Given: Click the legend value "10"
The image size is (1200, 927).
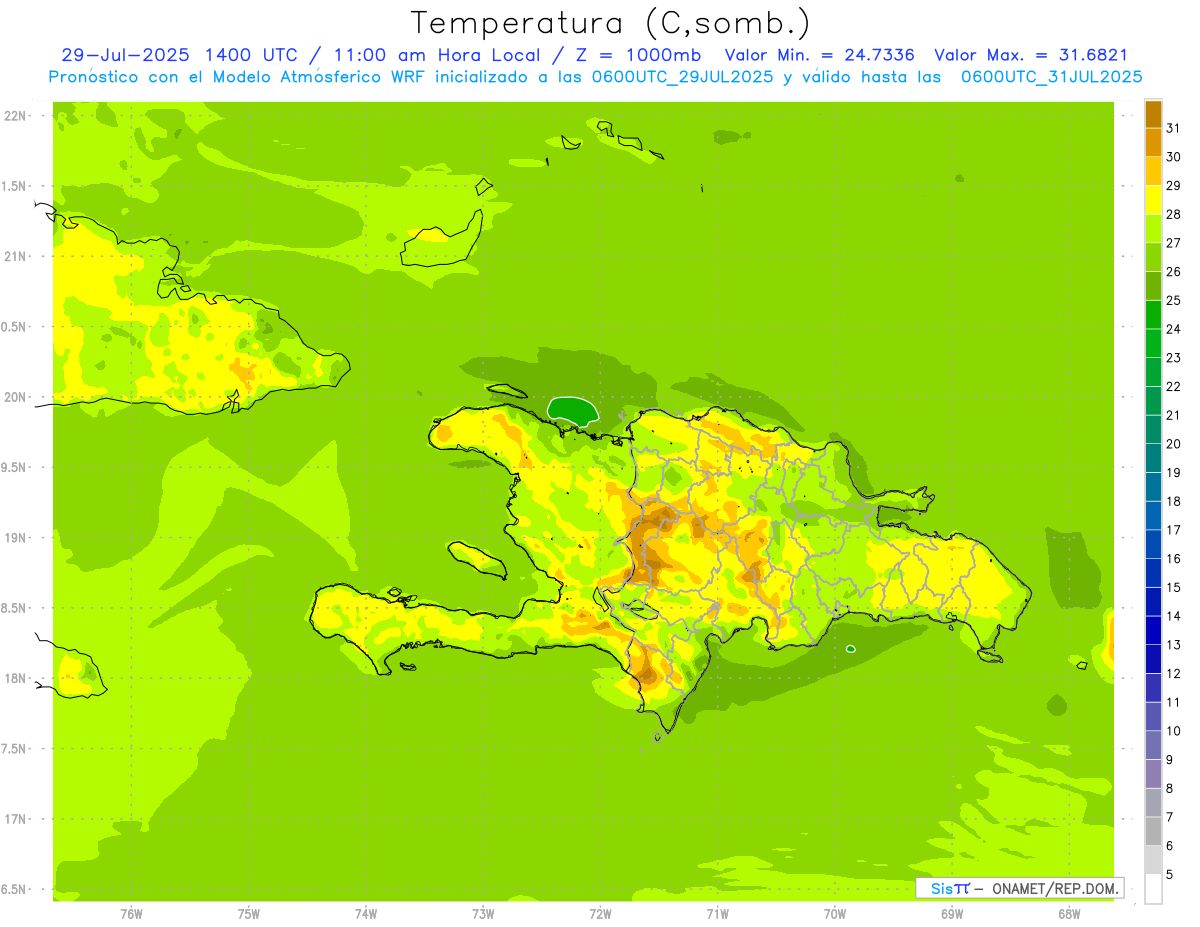Looking at the screenshot, I should (x=1173, y=731).
